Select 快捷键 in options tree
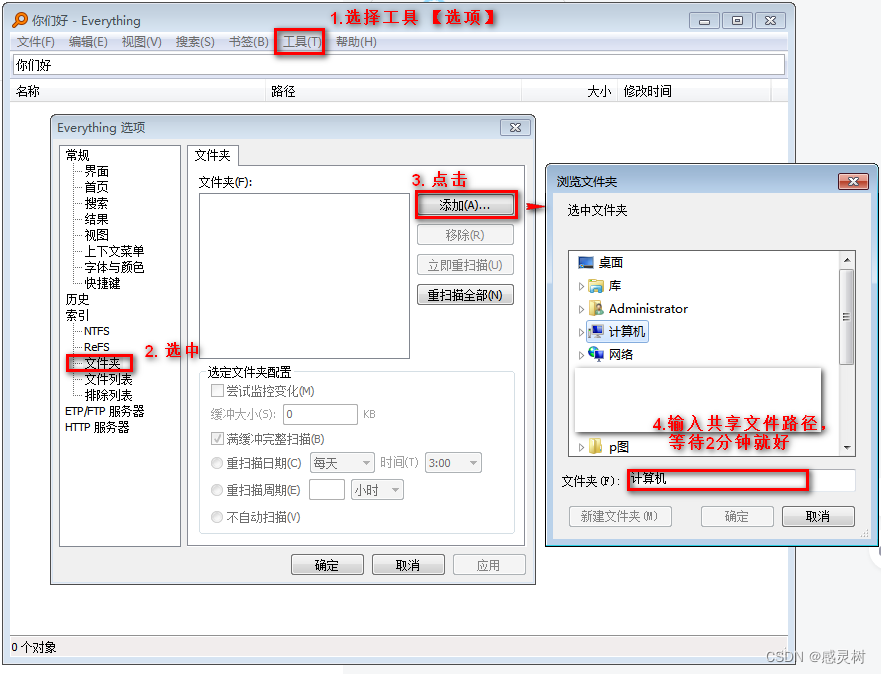This screenshot has height=674, width=881. click(102, 283)
